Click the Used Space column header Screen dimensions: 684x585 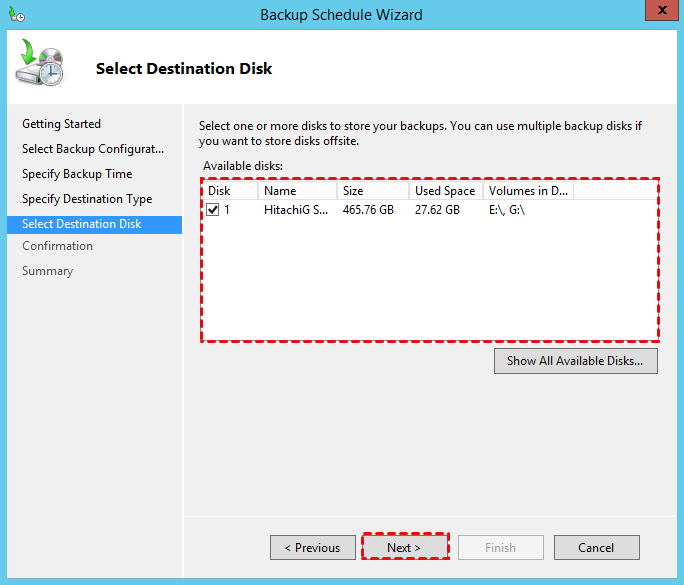coord(445,190)
